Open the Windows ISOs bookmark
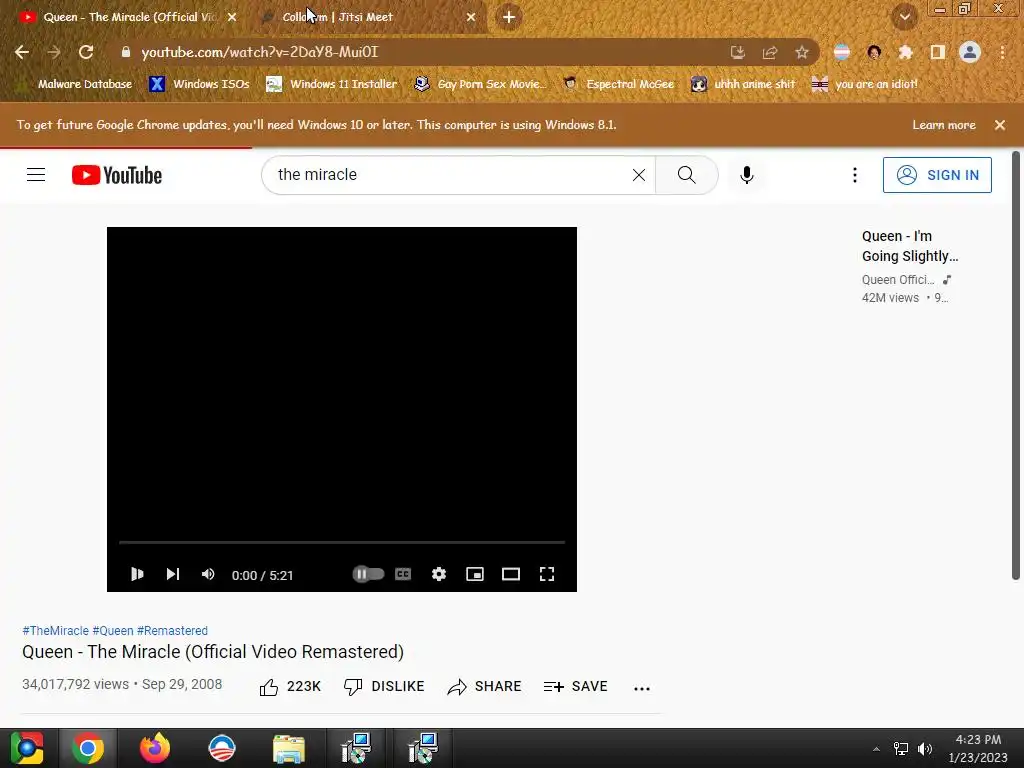 coord(199,84)
